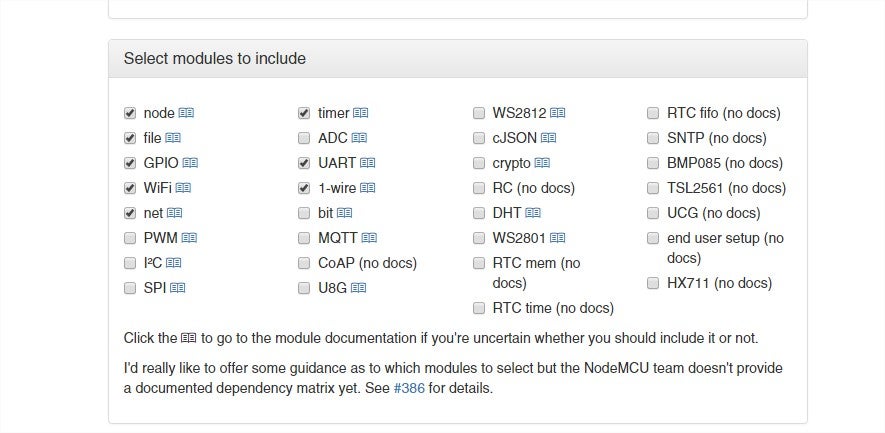Enable the ADC module checkbox

[304, 138]
